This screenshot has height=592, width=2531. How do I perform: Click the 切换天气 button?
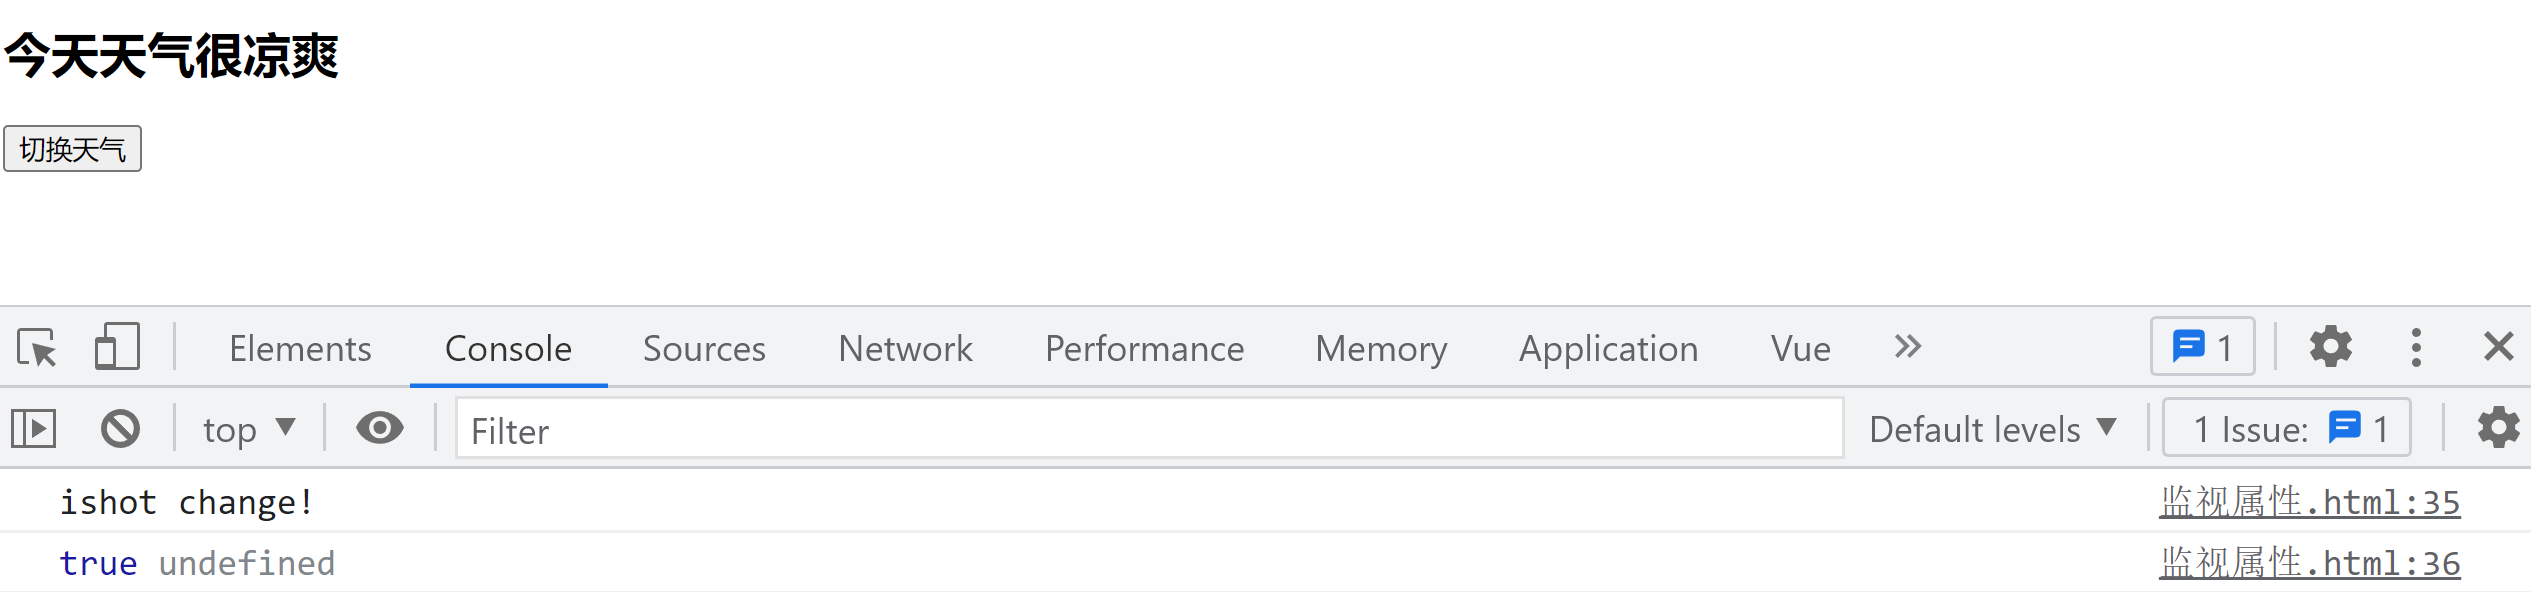tap(72, 149)
